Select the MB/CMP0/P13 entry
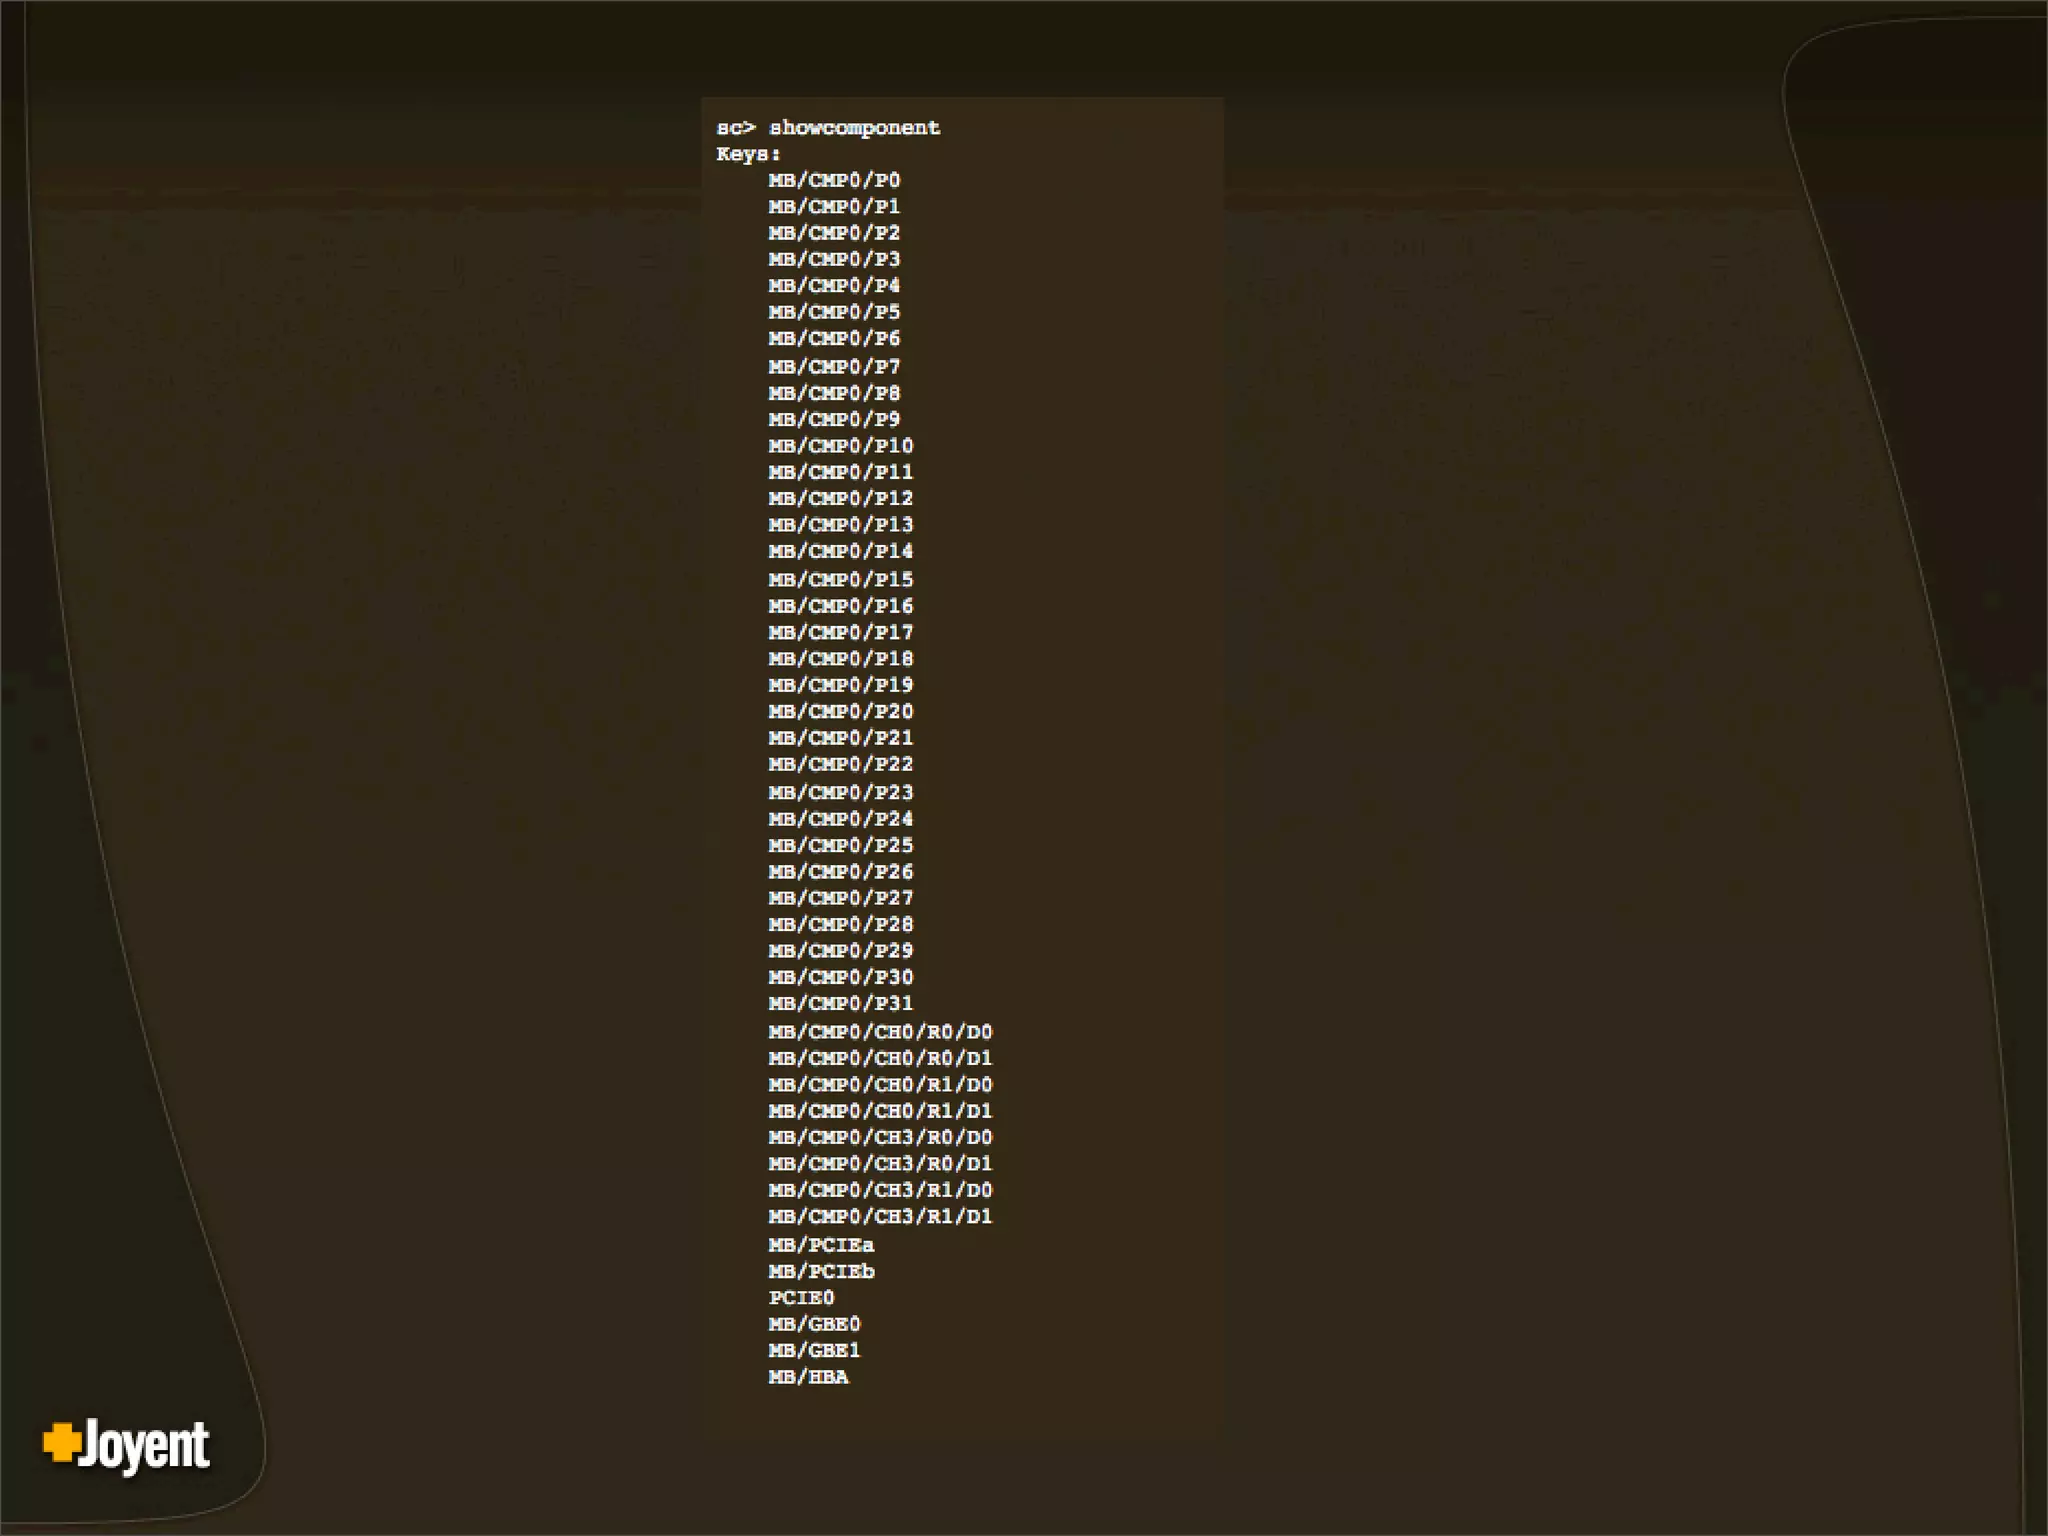The width and height of the screenshot is (2048, 1536). pos(841,524)
